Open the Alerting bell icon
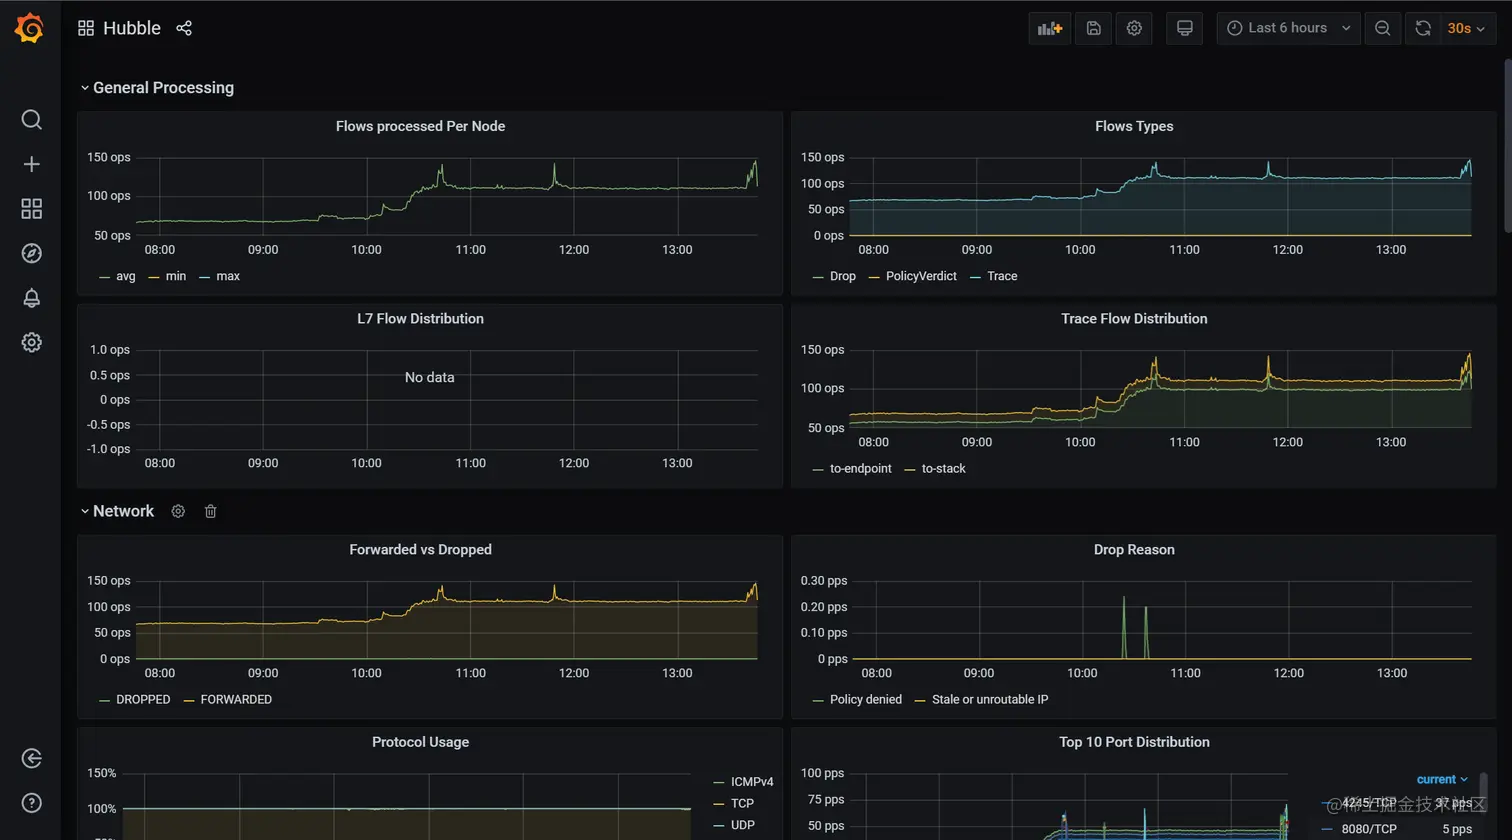The image size is (1512, 840). (x=31, y=298)
